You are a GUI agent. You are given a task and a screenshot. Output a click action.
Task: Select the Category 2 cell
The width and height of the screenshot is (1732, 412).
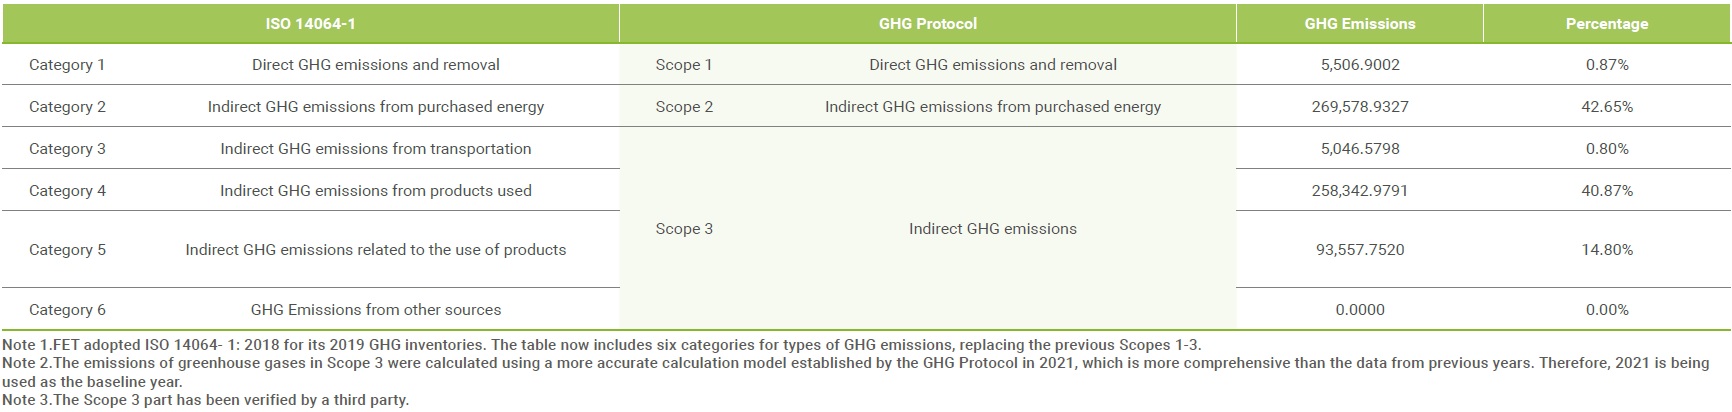[67, 107]
